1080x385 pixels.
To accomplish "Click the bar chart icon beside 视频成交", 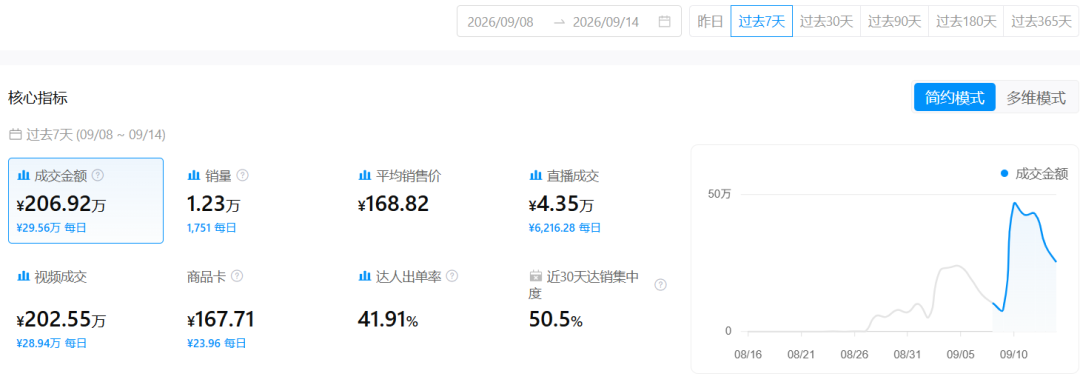I will tap(22, 276).
